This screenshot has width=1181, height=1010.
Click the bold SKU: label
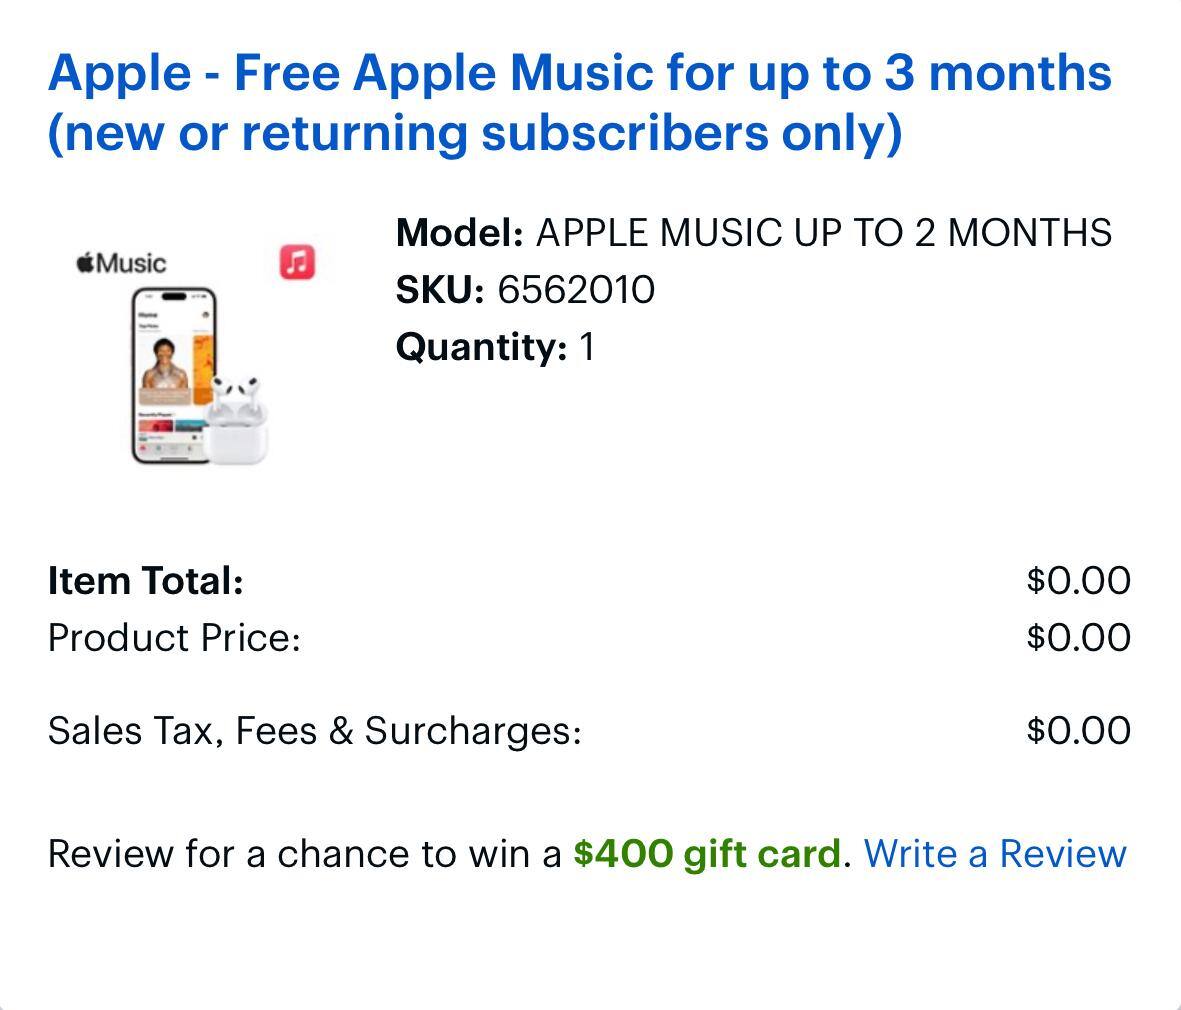point(440,290)
